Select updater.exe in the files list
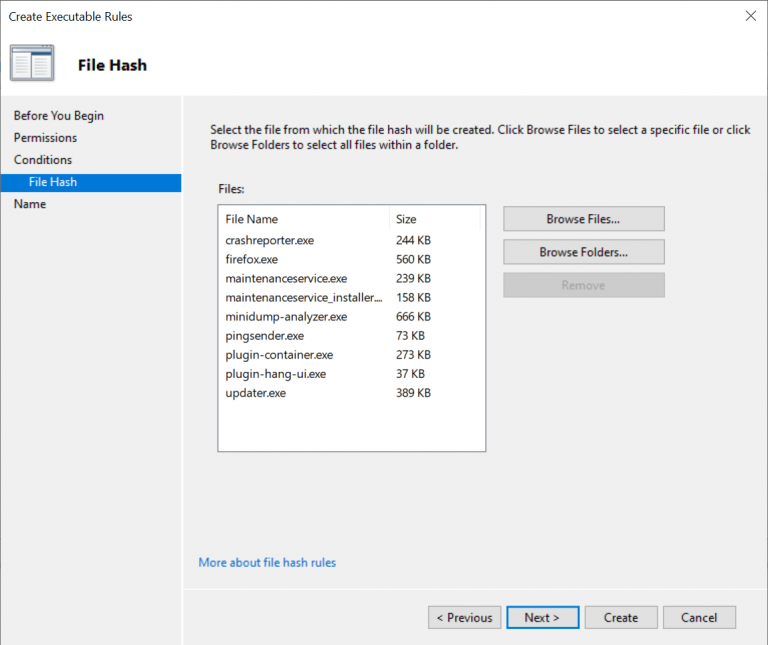The image size is (768, 645). (256, 393)
